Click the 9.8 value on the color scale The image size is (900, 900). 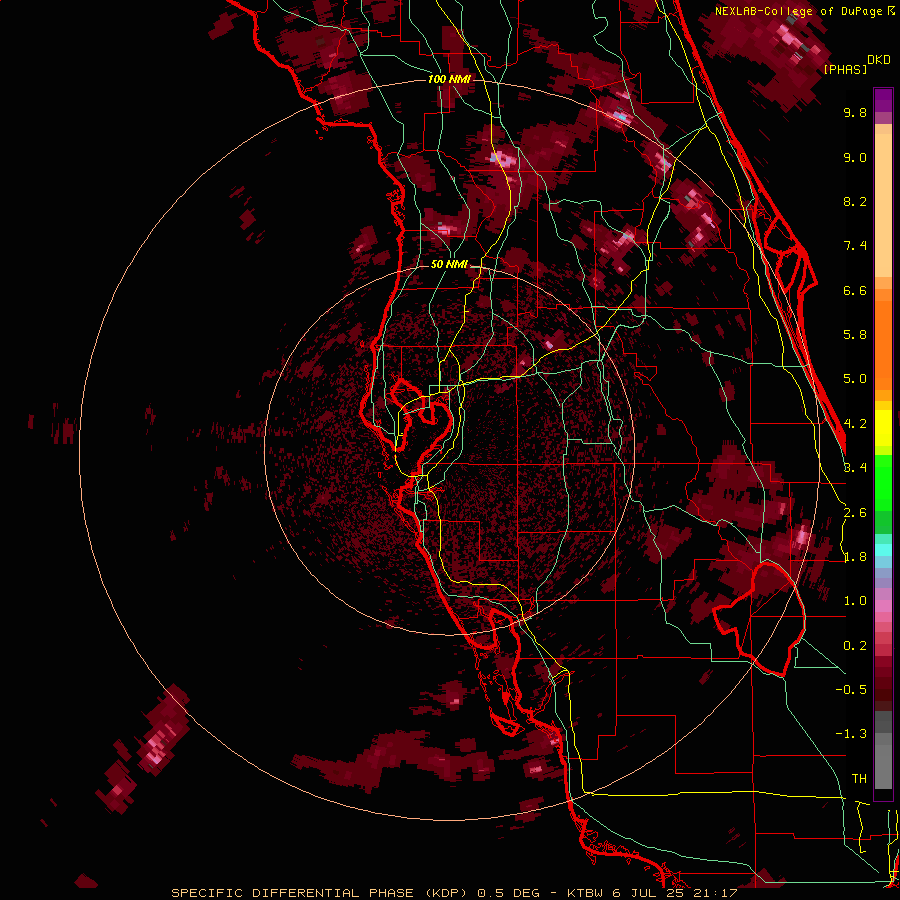855,113
